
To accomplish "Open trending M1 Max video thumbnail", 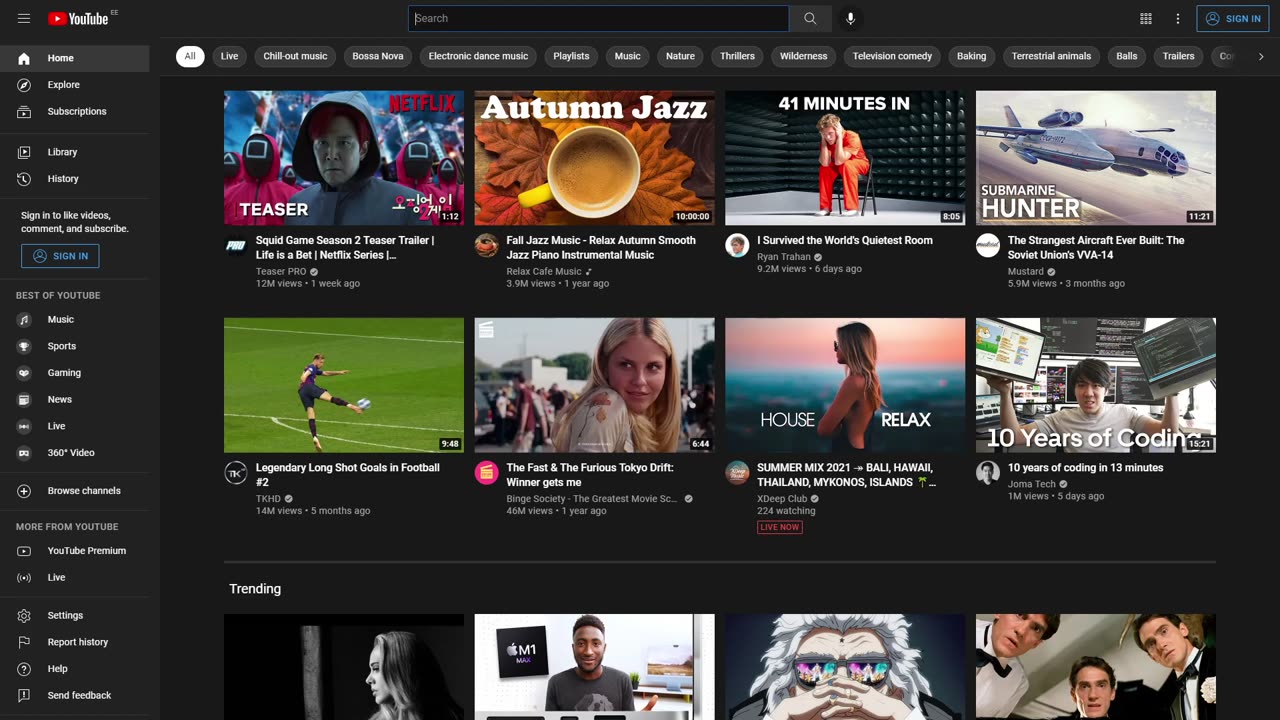I will pyautogui.click(x=595, y=667).
